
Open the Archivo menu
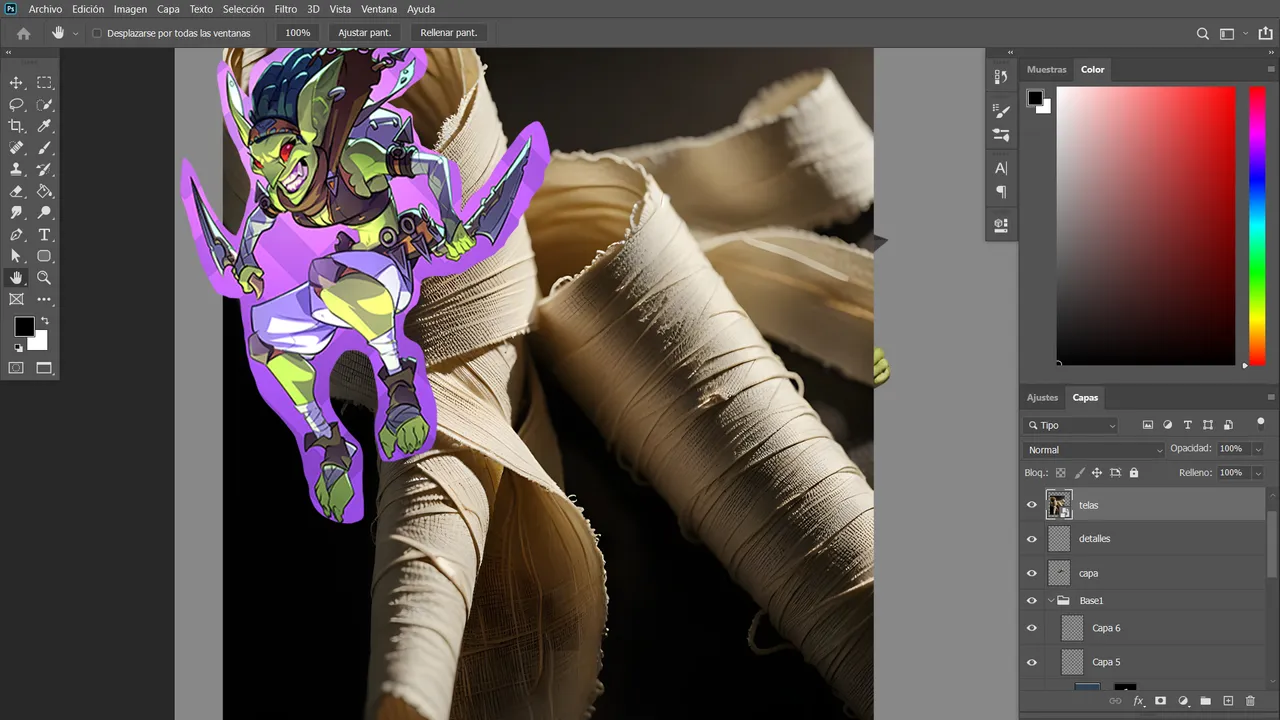45,9
